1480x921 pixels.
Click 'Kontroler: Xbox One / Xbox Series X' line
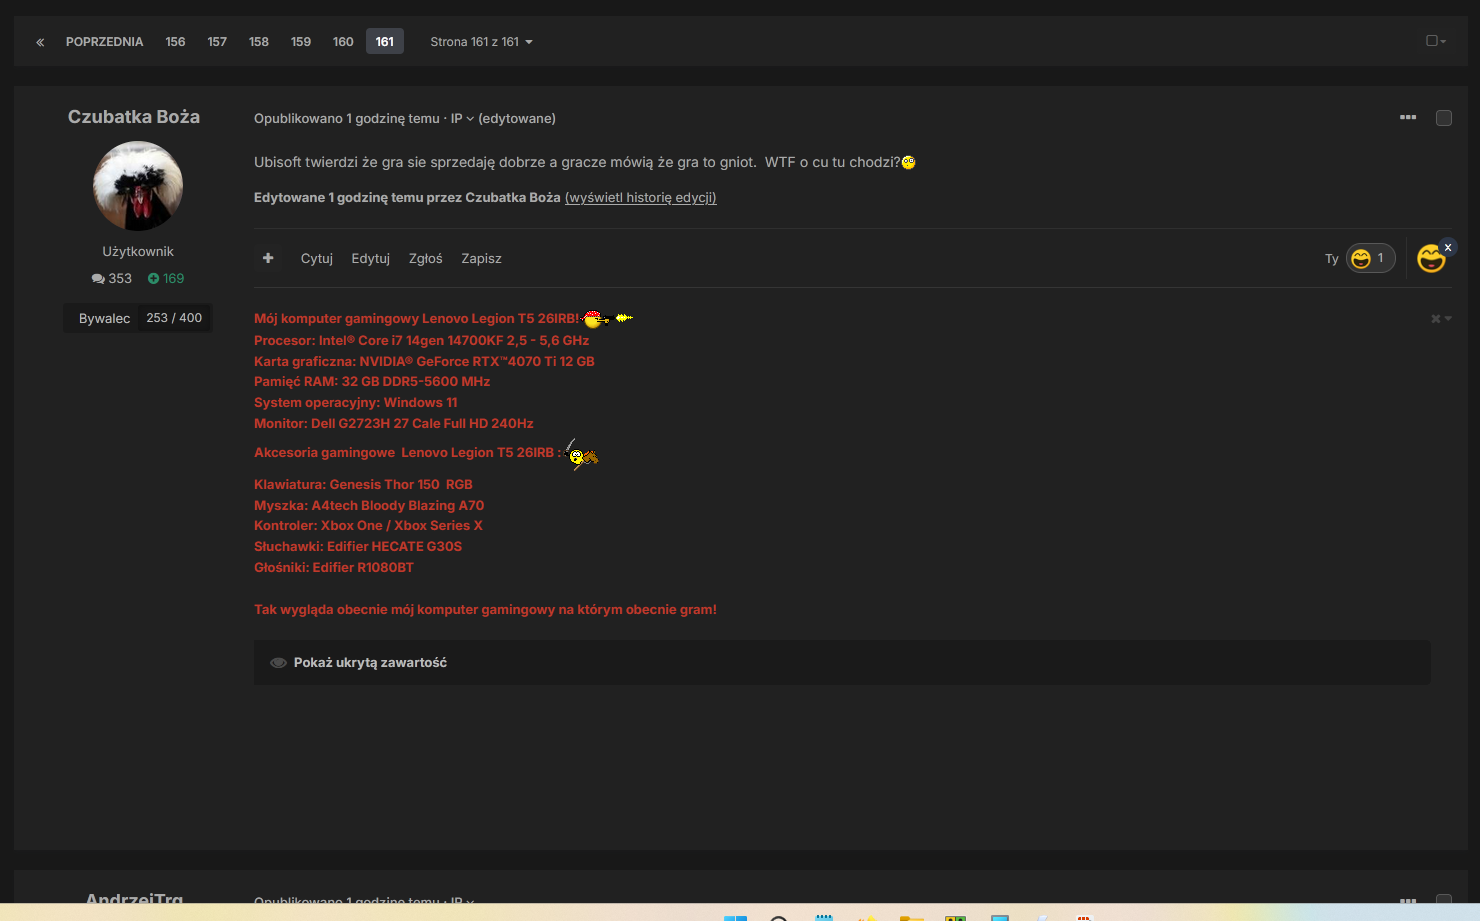click(x=368, y=526)
